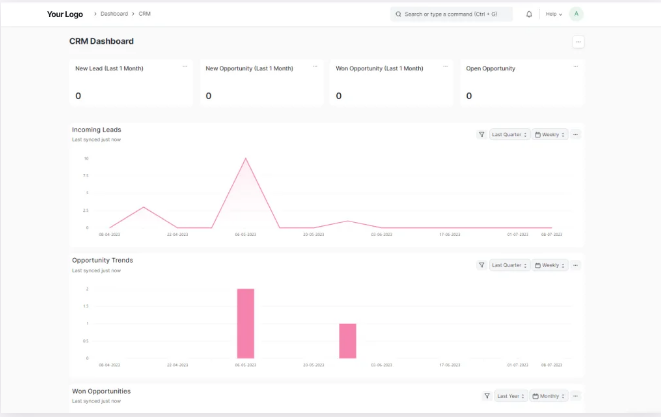Click the CRM breadcrumb link
This screenshot has height=417, width=661.
click(145, 14)
